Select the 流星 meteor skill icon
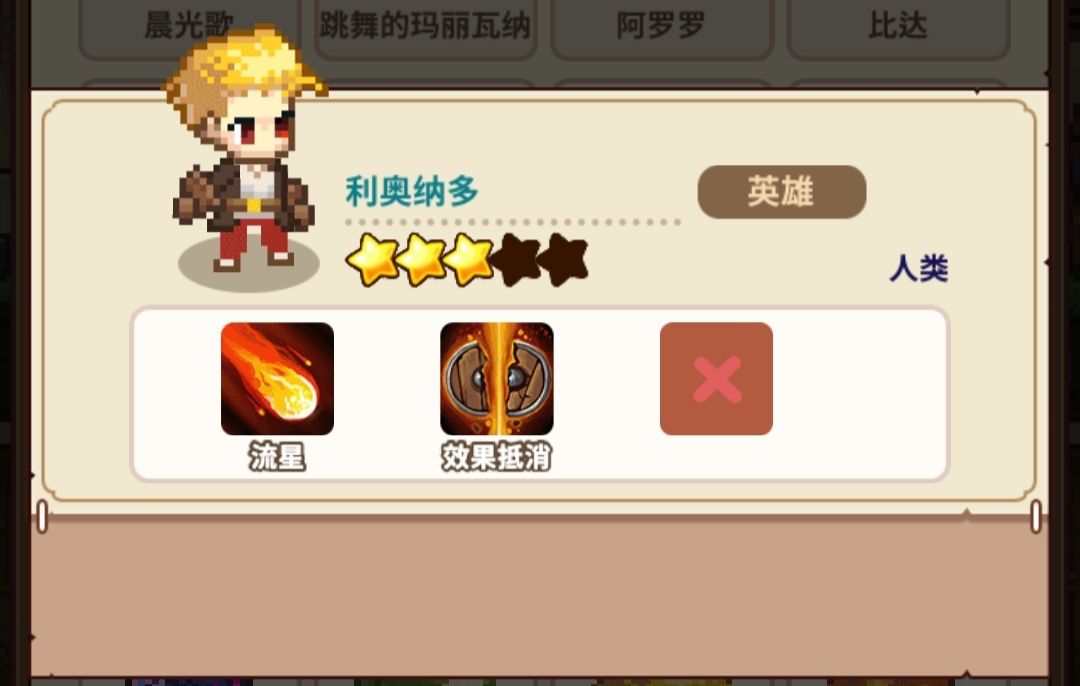Viewport: 1080px width, 686px height. pos(277,379)
